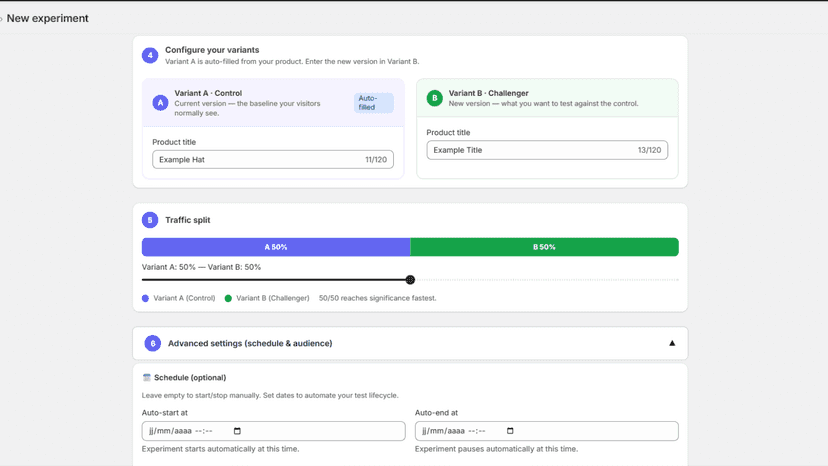Viewport: 828px width, 466px height.
Task: Click the Auto-end at date field
Action: click(x=547, y=431)
